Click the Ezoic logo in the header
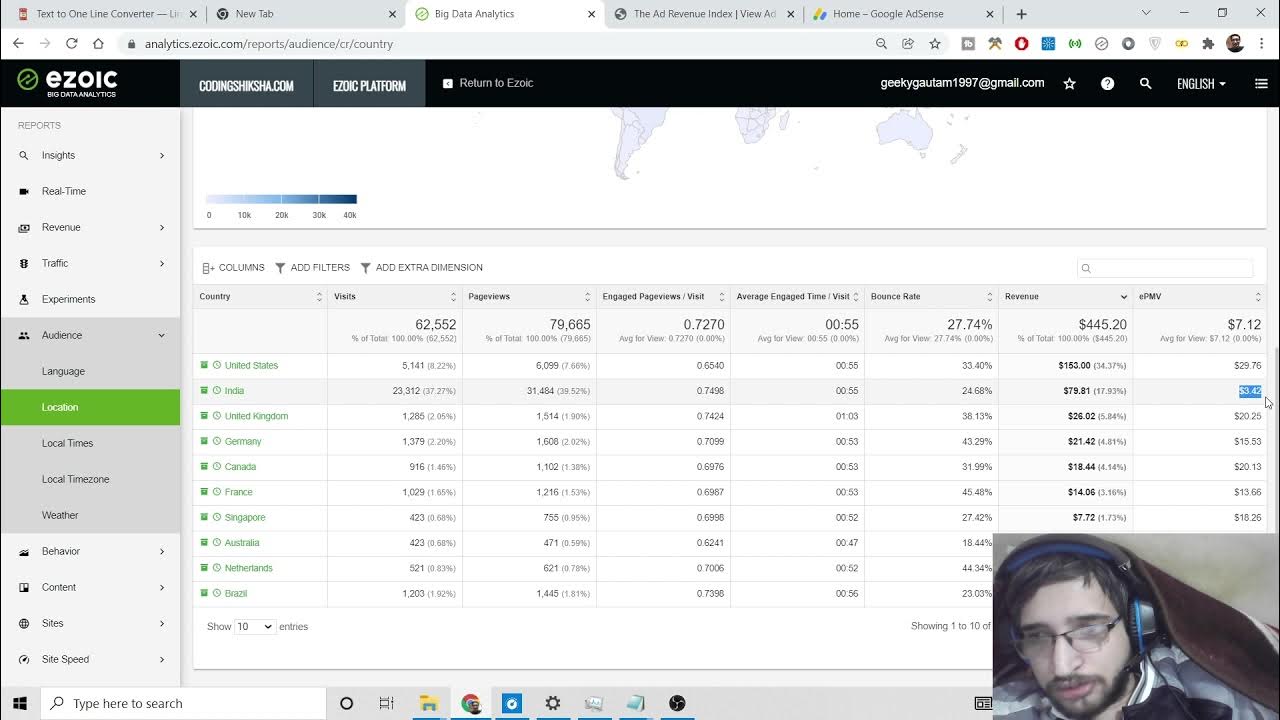 pyautogui.click(x=68, y=83)
